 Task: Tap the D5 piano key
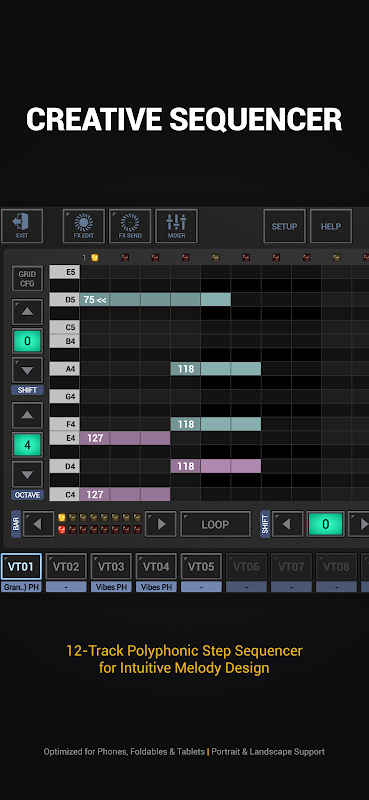point(64,299)
